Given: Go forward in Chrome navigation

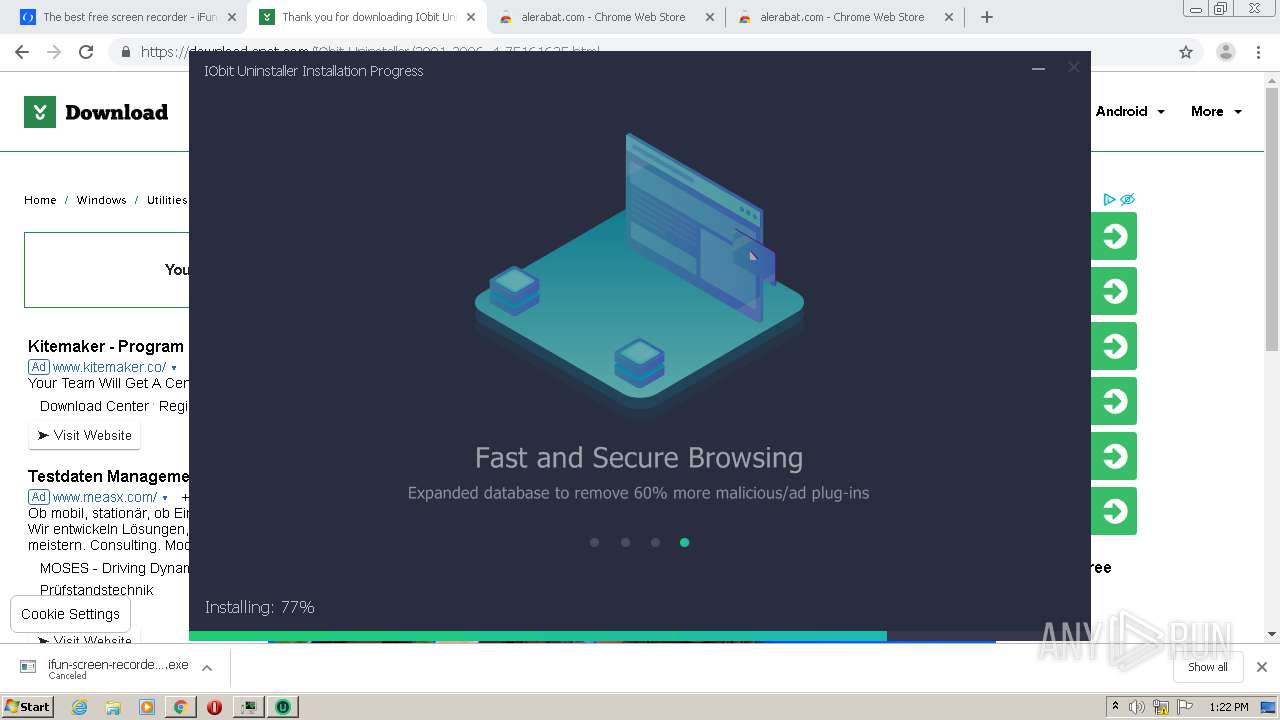Looking at the screenshot, I should pyautogui.click(x=54, y=52).
